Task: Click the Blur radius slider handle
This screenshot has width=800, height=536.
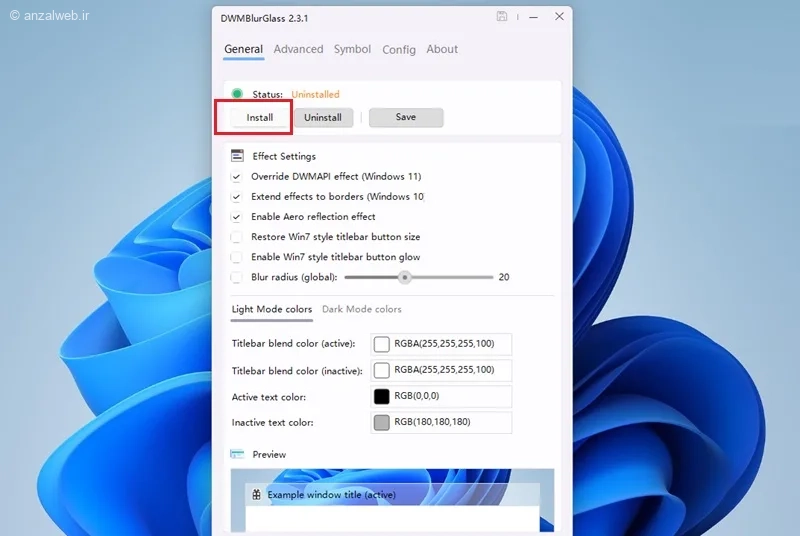Action: (x=405, y=277)
